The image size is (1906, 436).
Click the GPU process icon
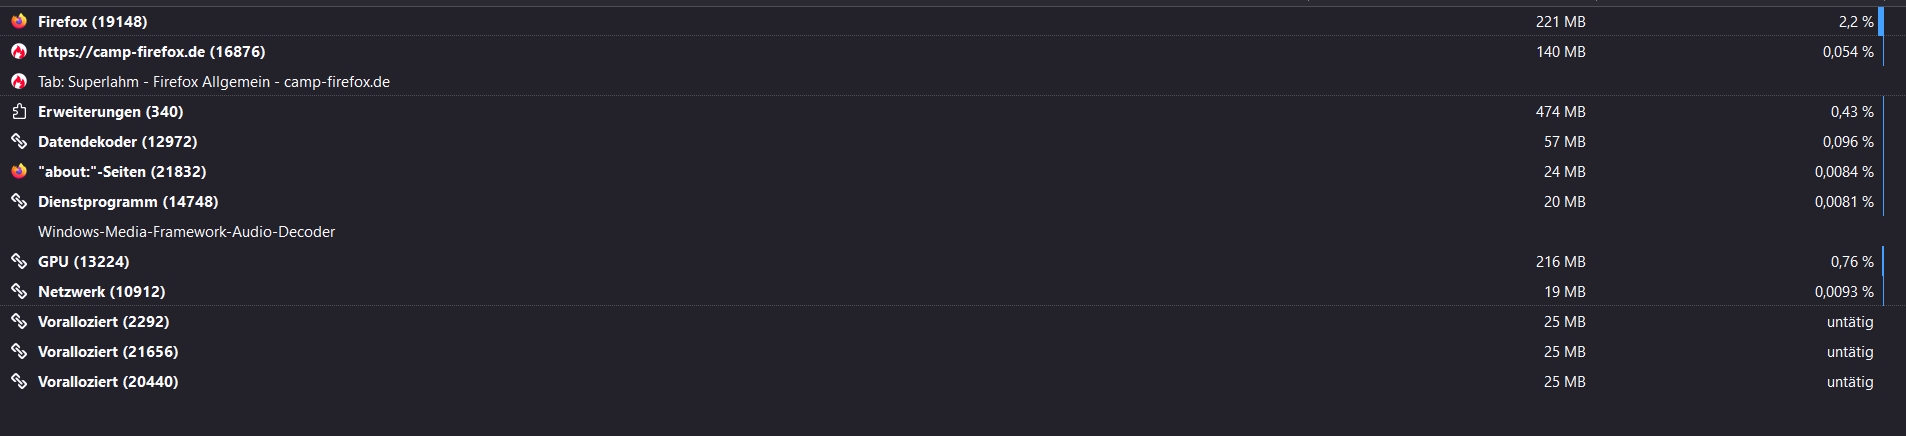click(x=18, y=261)
